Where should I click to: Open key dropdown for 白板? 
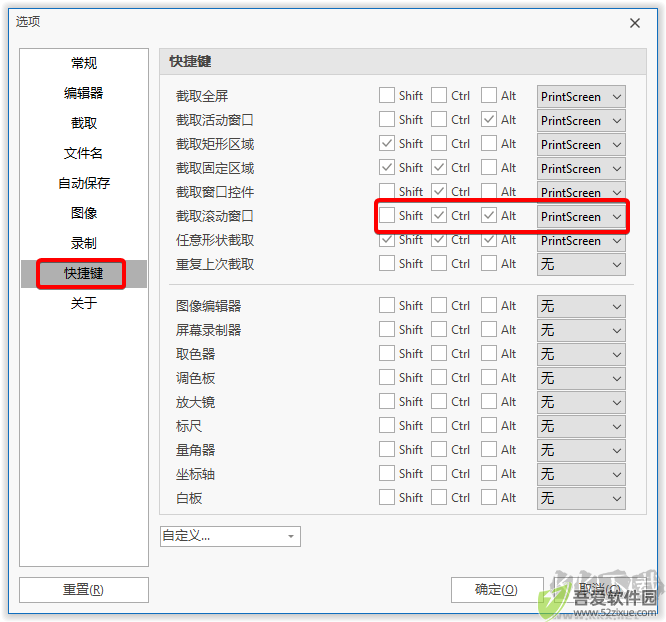click(581, 498)
